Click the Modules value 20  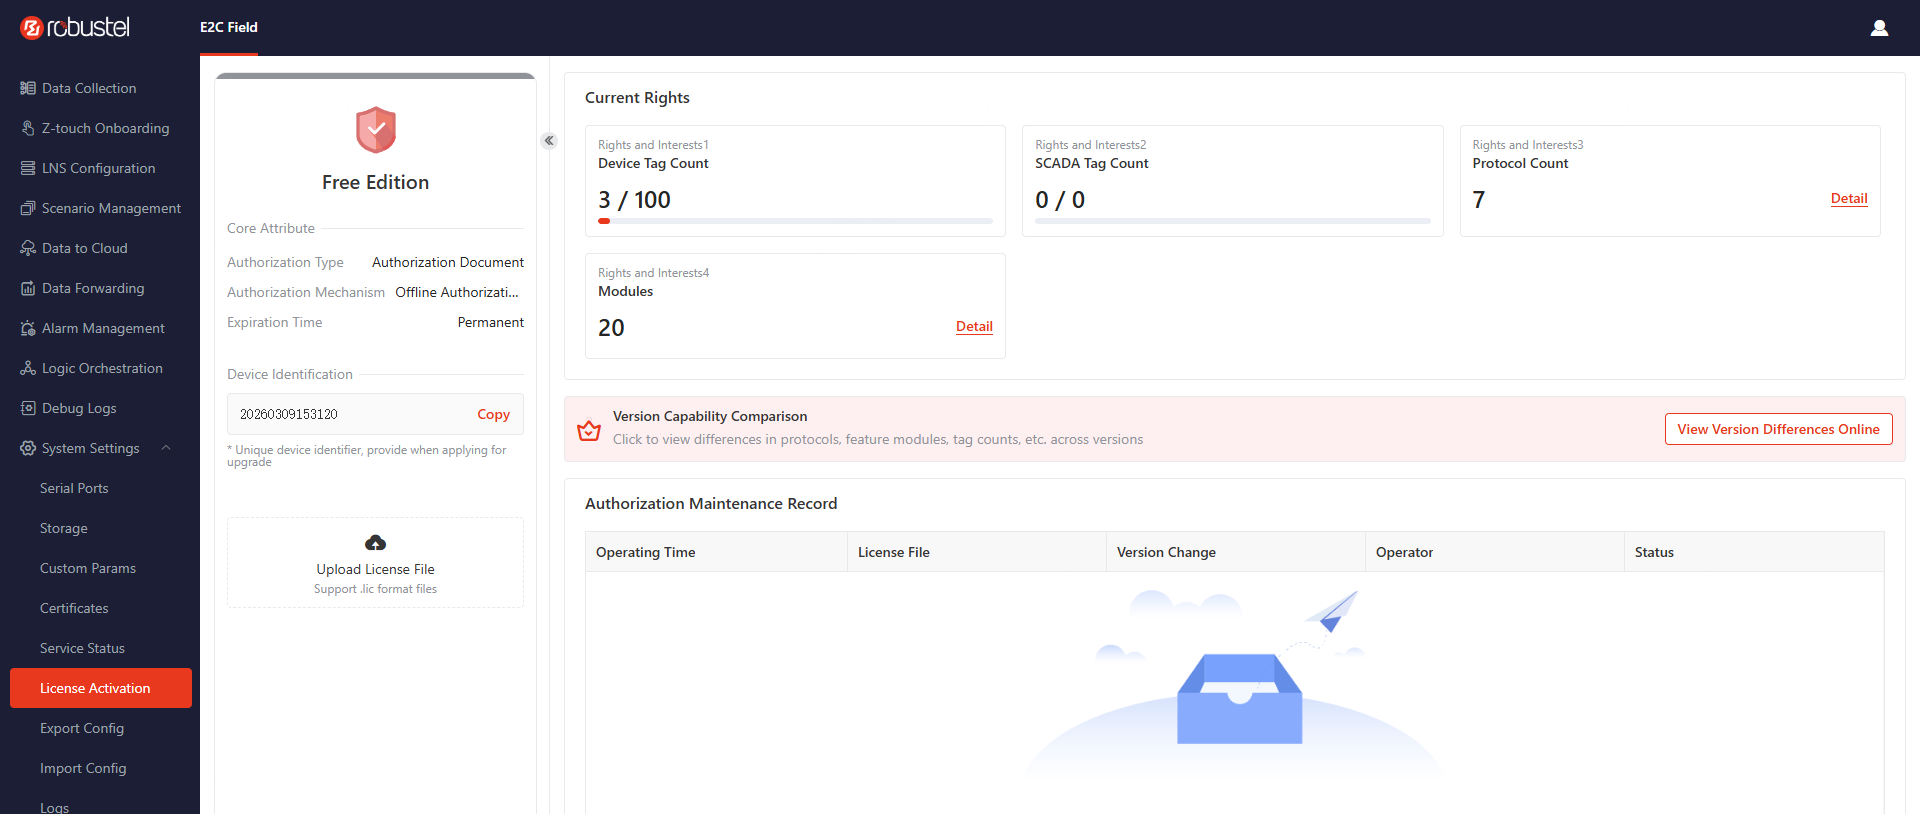[x=611, y=328]
